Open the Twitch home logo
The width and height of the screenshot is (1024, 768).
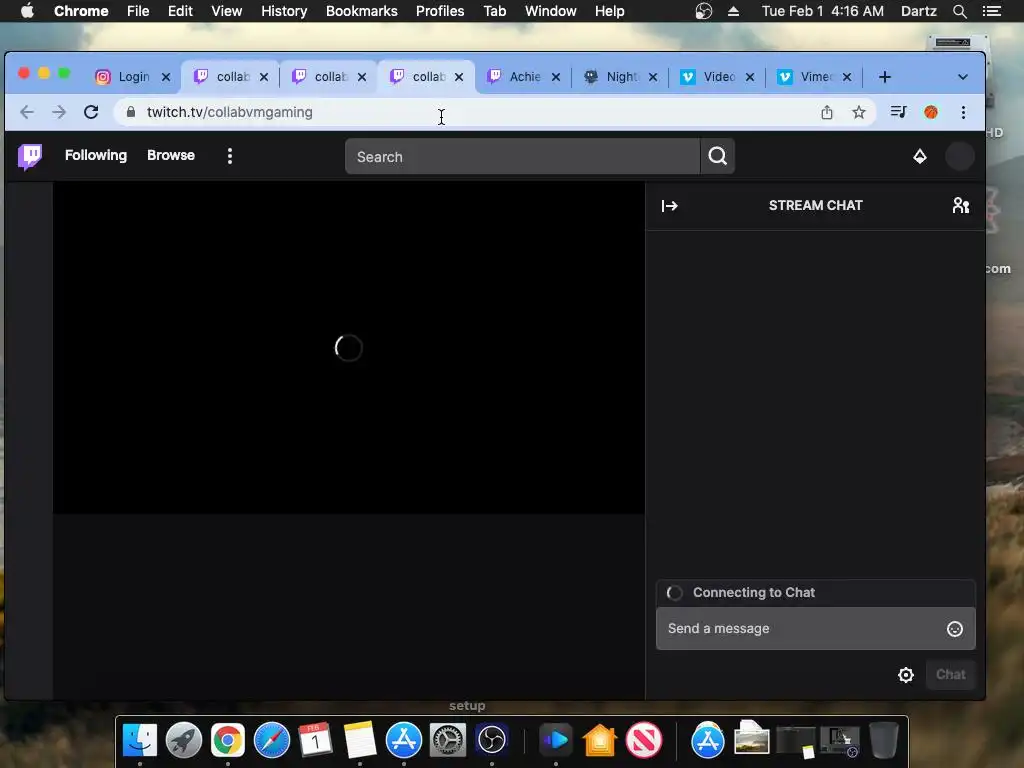point(29,156)
